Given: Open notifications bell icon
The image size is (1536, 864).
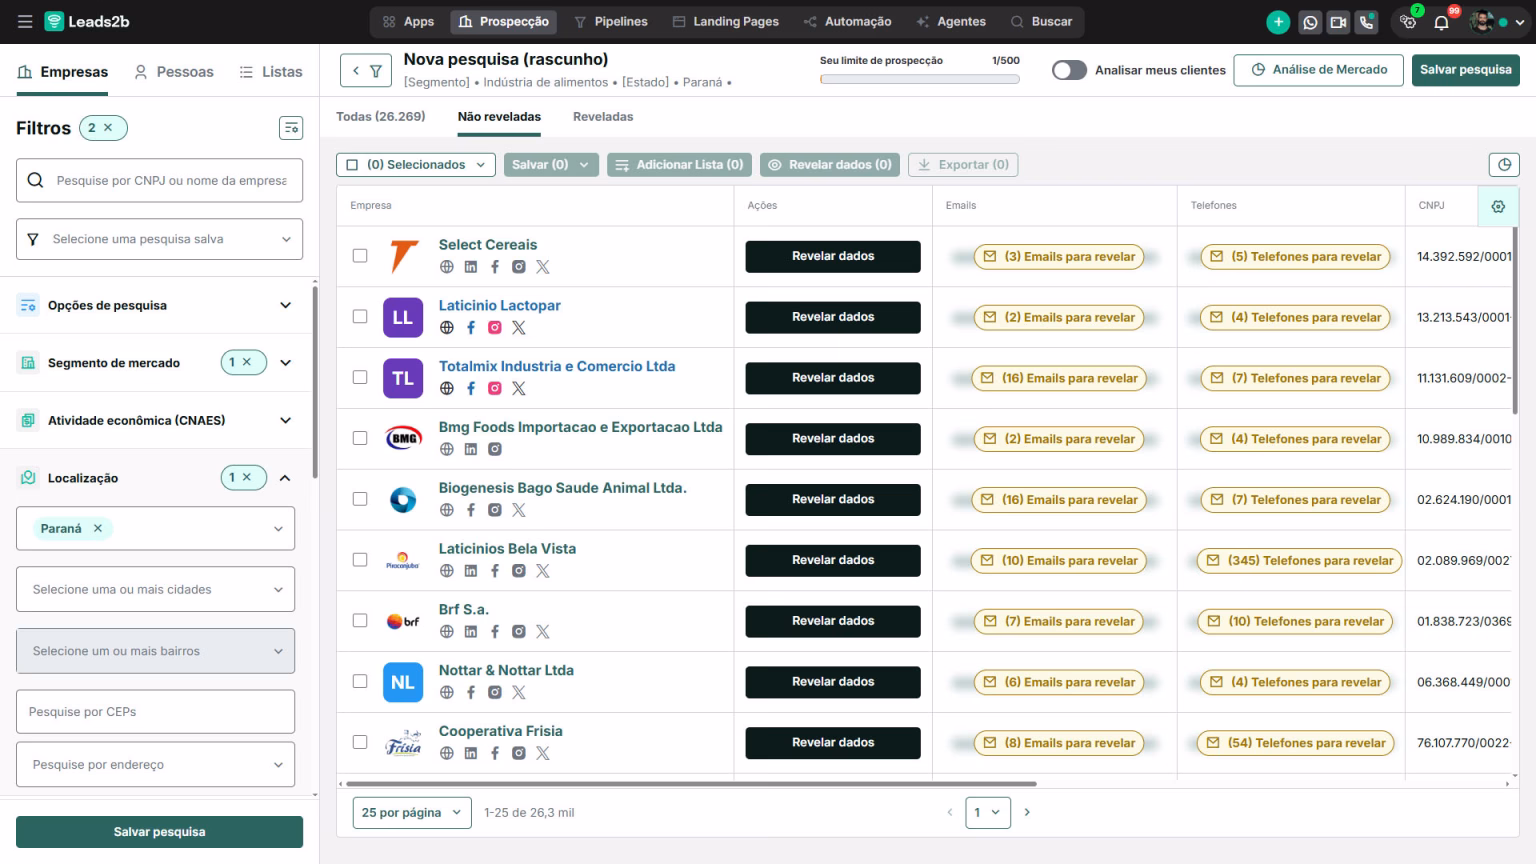Looking at the screenshot, I should [1441, 22].
